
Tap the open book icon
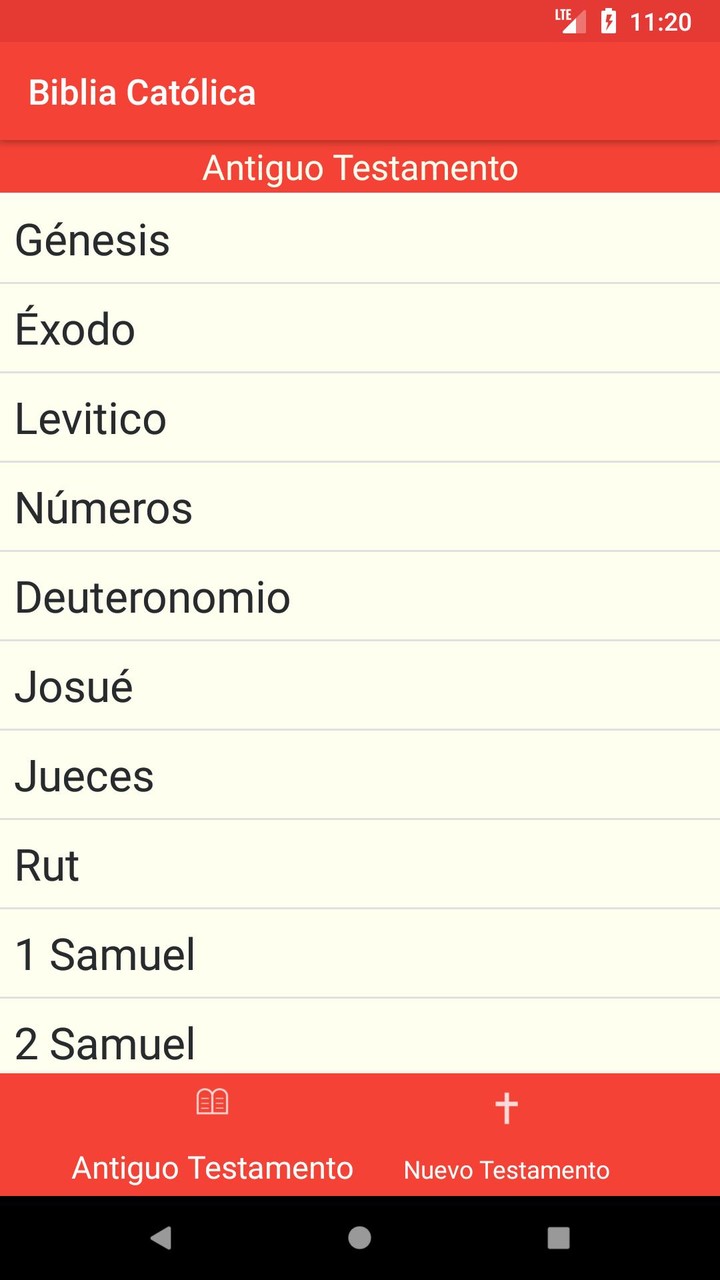(212, 1102)
